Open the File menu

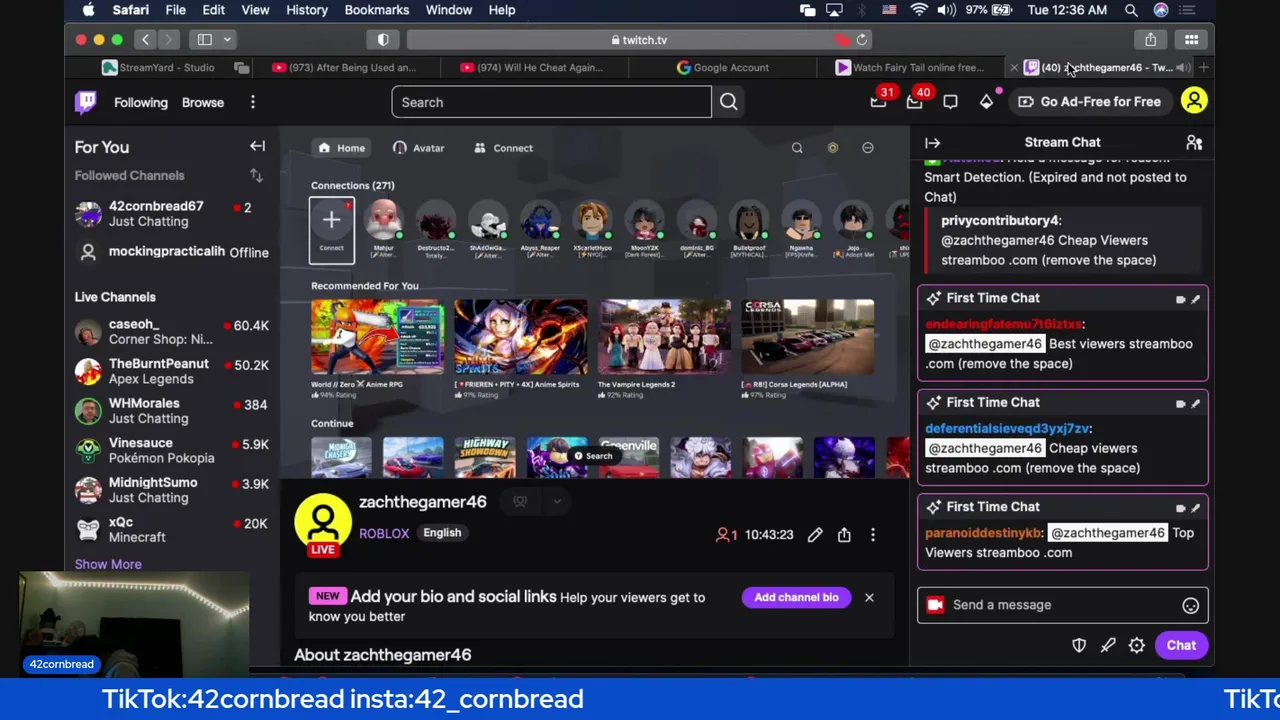pyautogui.click(x=175, y=10)
